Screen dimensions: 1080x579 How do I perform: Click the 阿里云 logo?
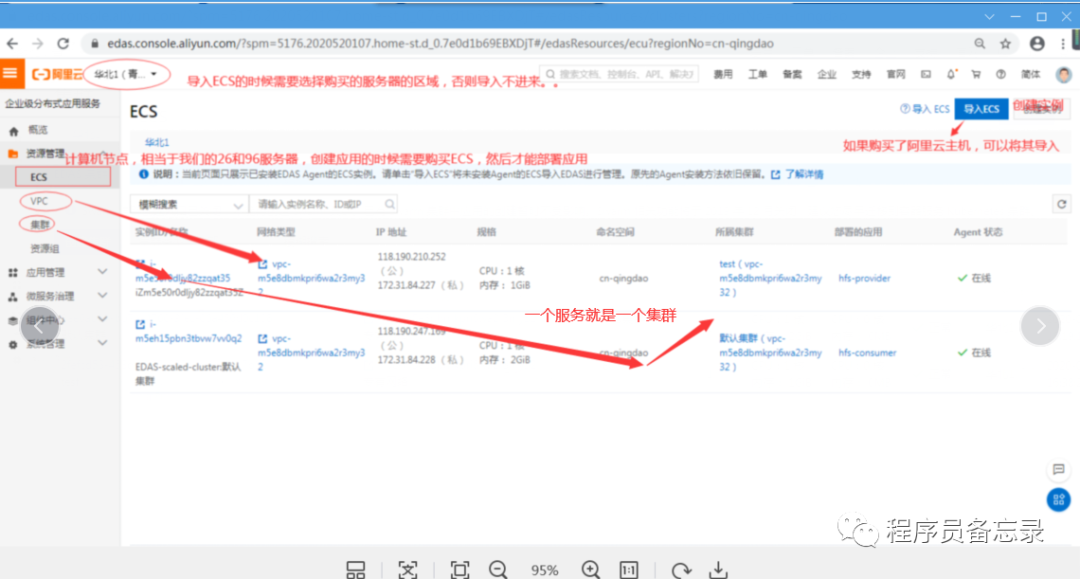(x=57, y=74)
